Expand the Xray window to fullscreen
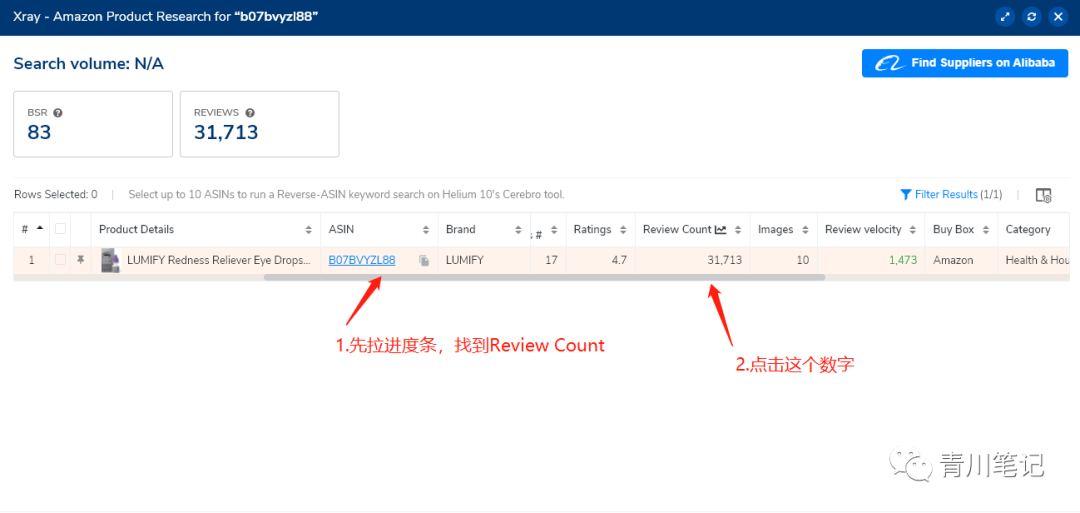Image resolution: width=1080 pixels, height=513 pixels. point(1006,17)
